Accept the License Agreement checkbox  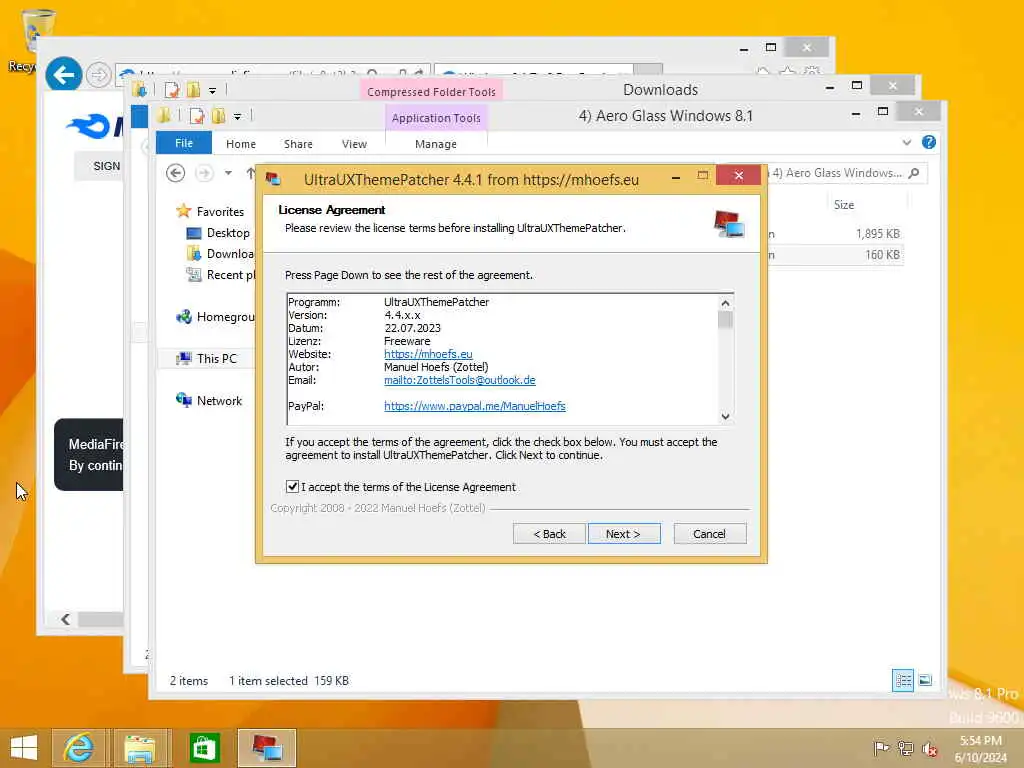coord(292,487)
